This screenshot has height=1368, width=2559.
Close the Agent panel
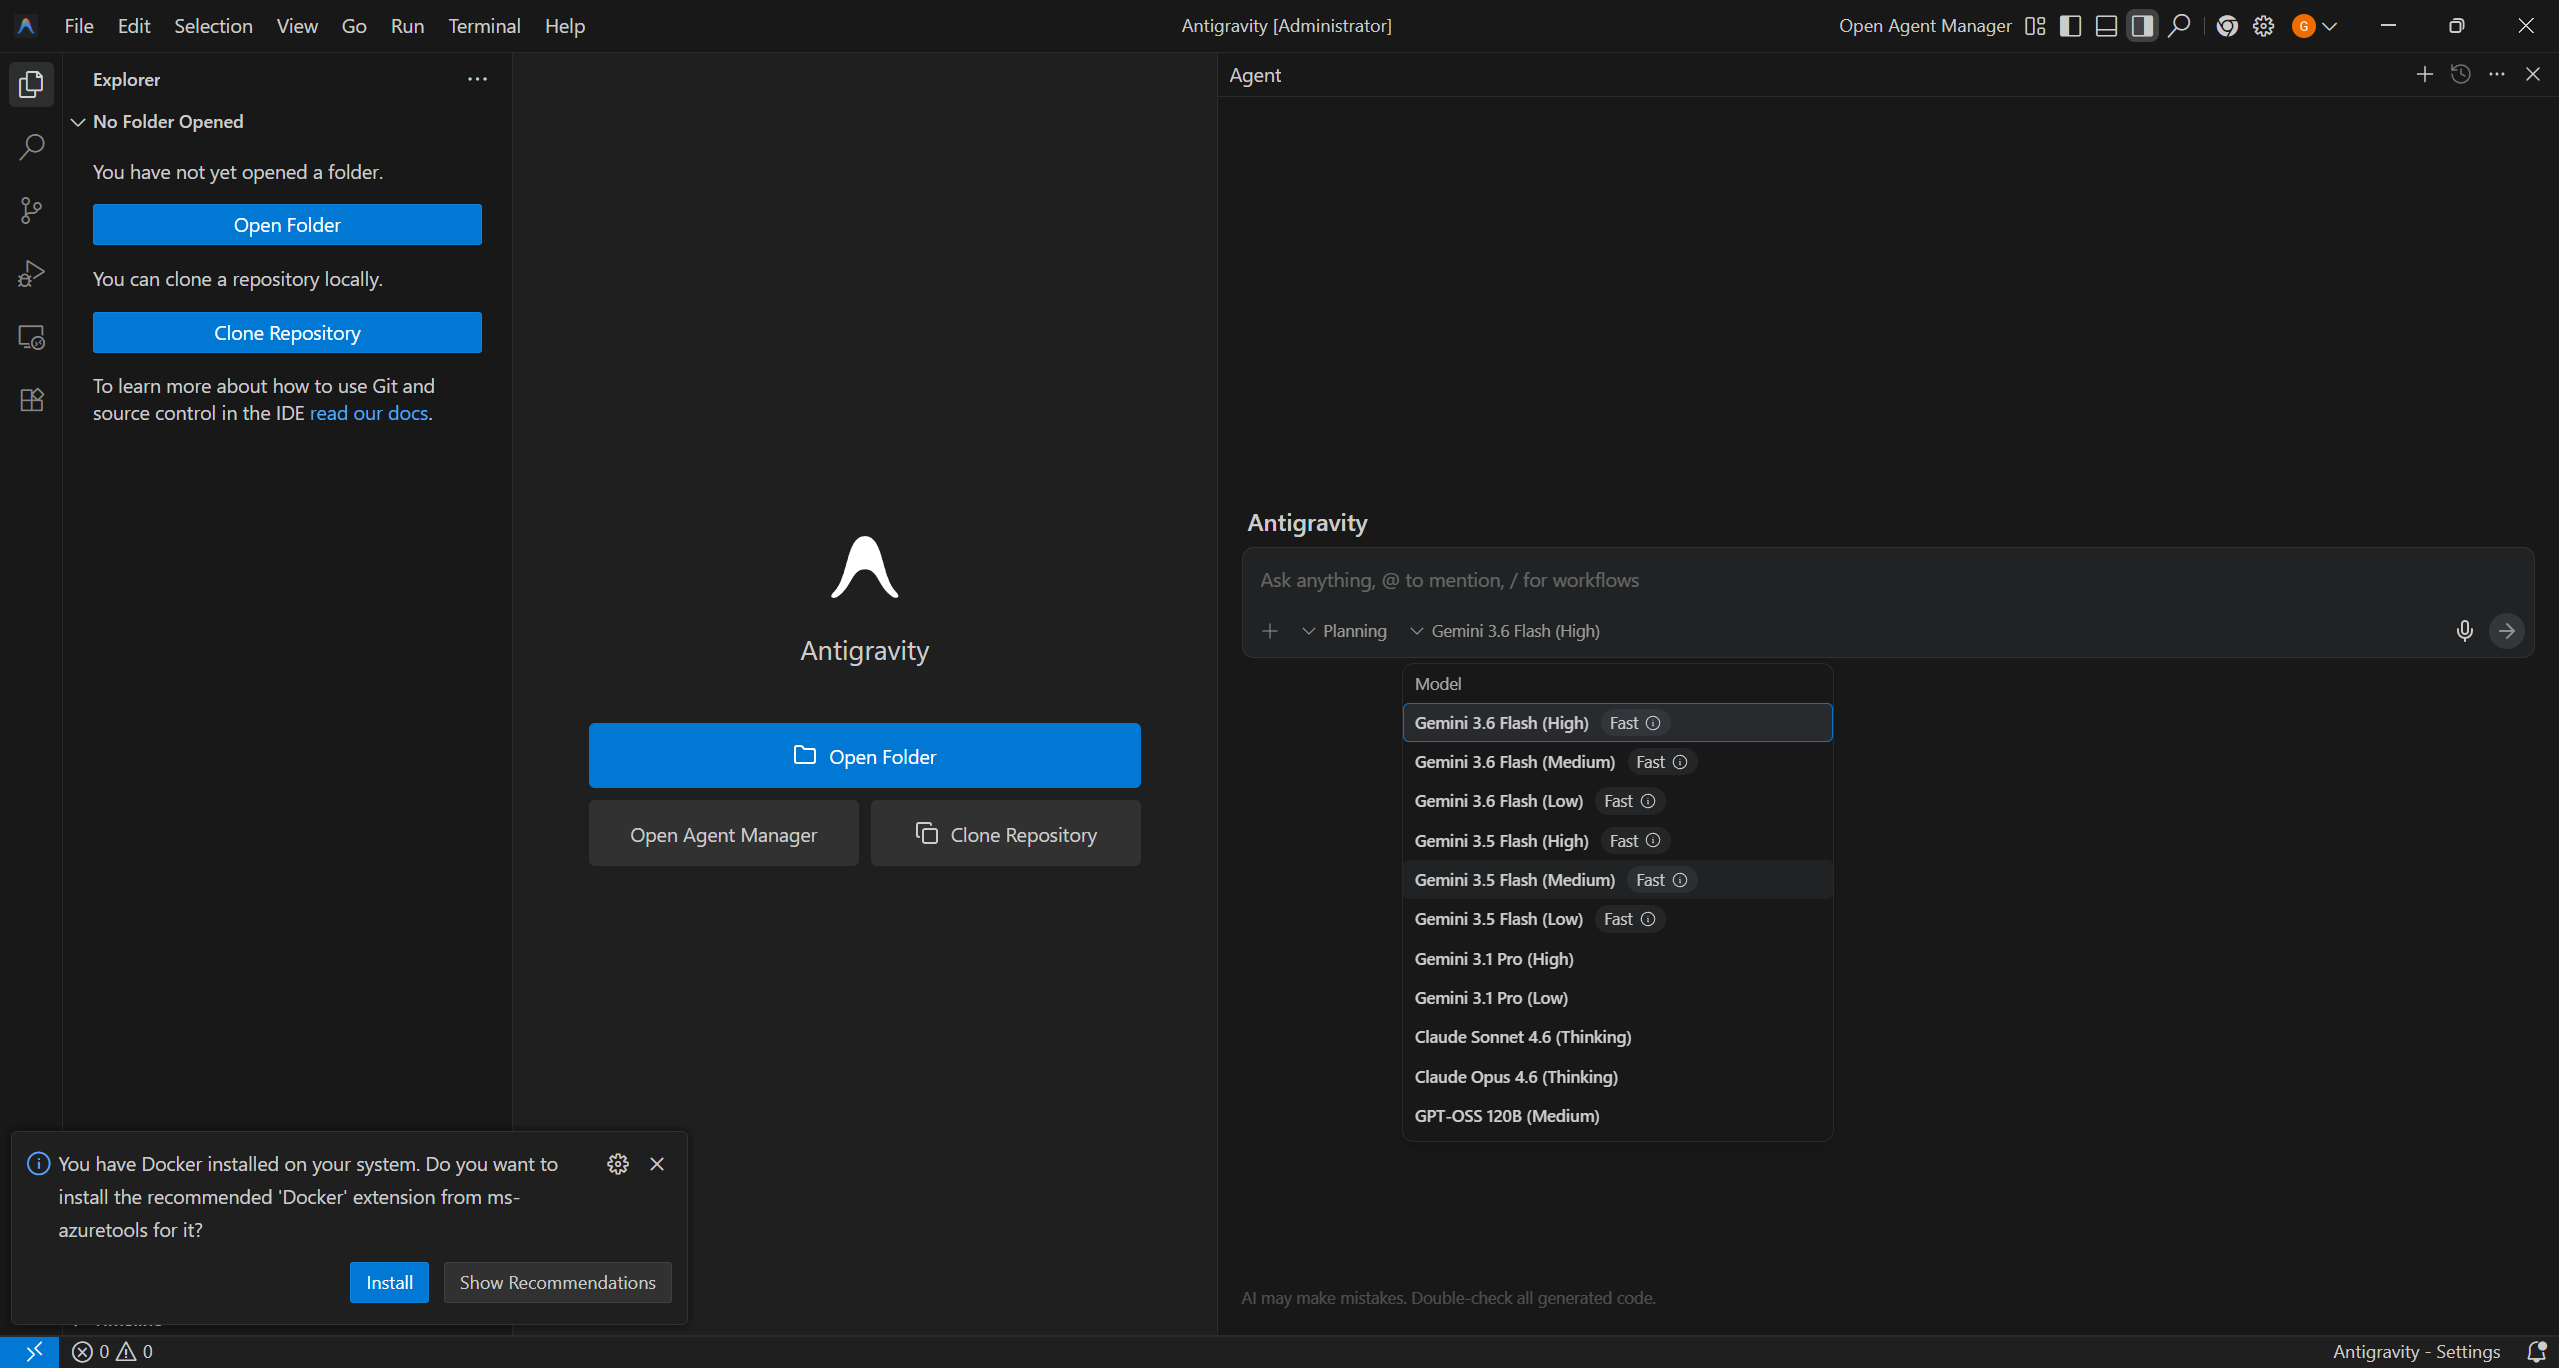pos(2533,74)
